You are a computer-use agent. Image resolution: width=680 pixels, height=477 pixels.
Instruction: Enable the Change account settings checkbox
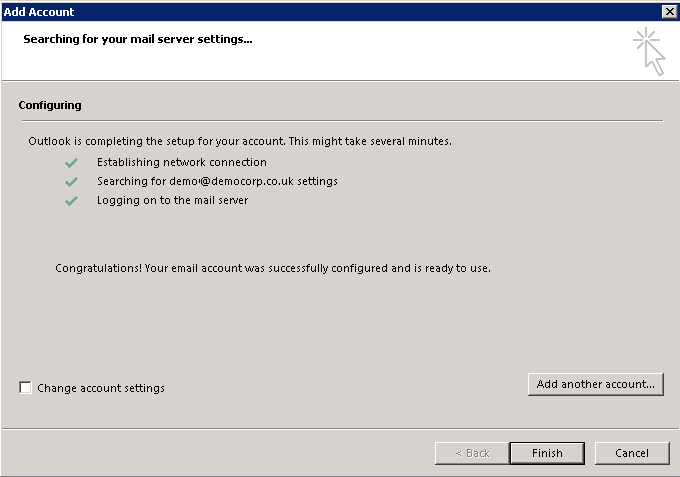(26, 388)
